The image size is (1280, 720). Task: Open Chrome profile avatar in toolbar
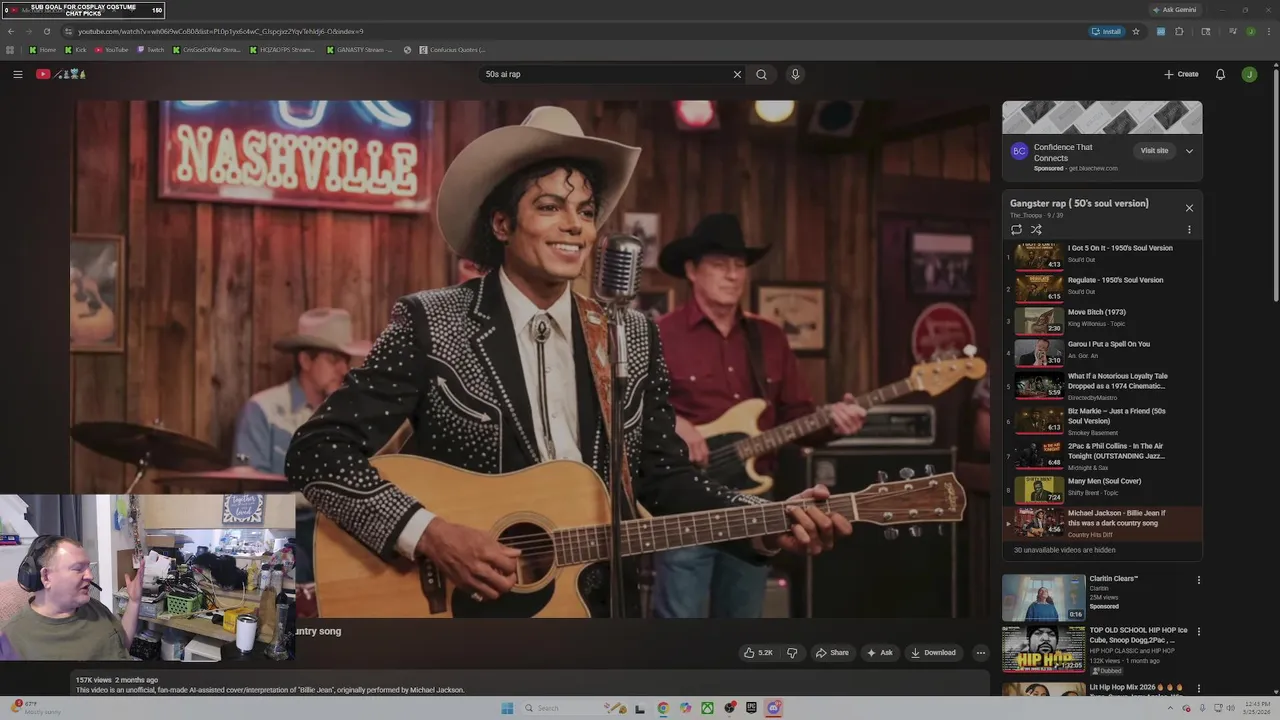coord(1250,31)
